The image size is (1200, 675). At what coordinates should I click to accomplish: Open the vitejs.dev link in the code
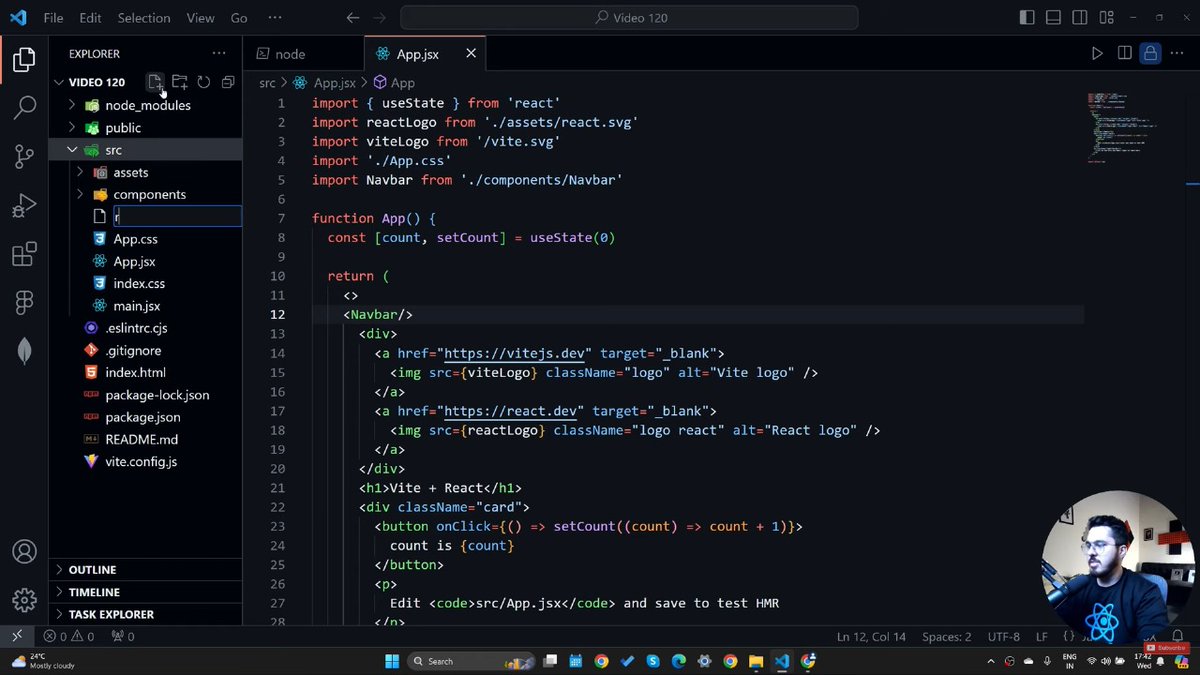pyautogui.click(x=514, y=353)
